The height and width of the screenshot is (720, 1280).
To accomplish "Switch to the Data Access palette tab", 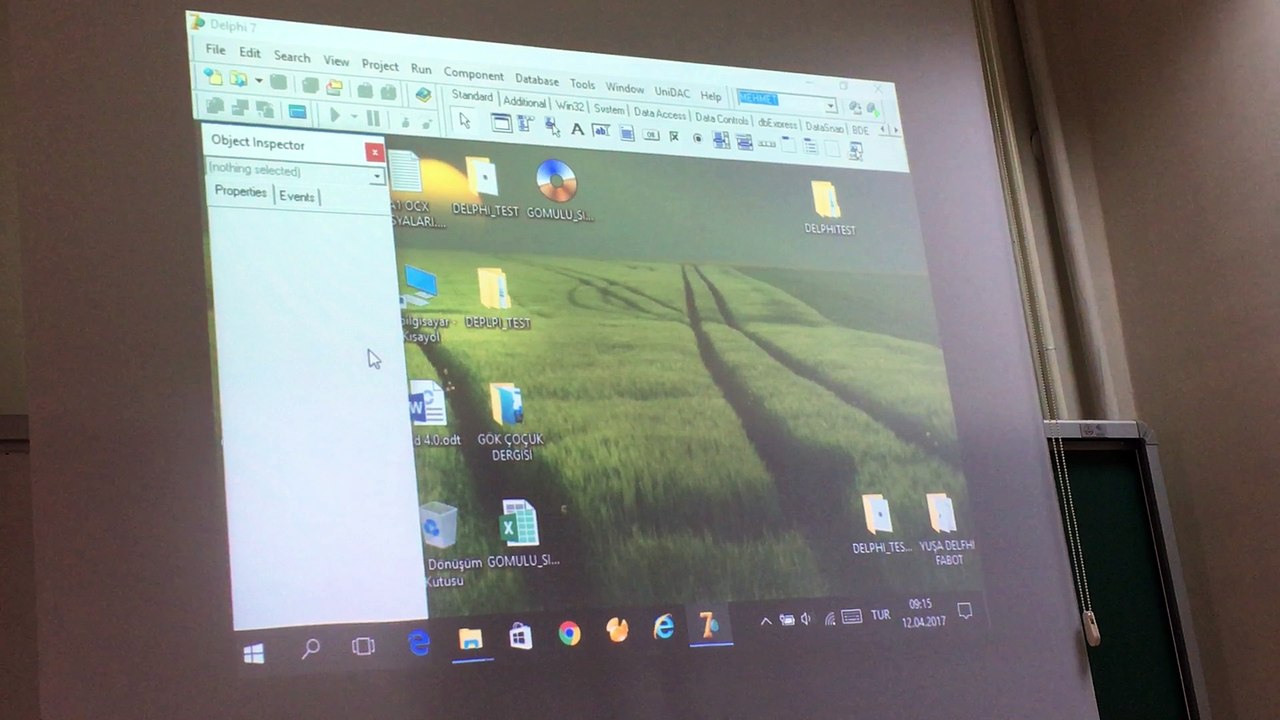I will point(659,113).
